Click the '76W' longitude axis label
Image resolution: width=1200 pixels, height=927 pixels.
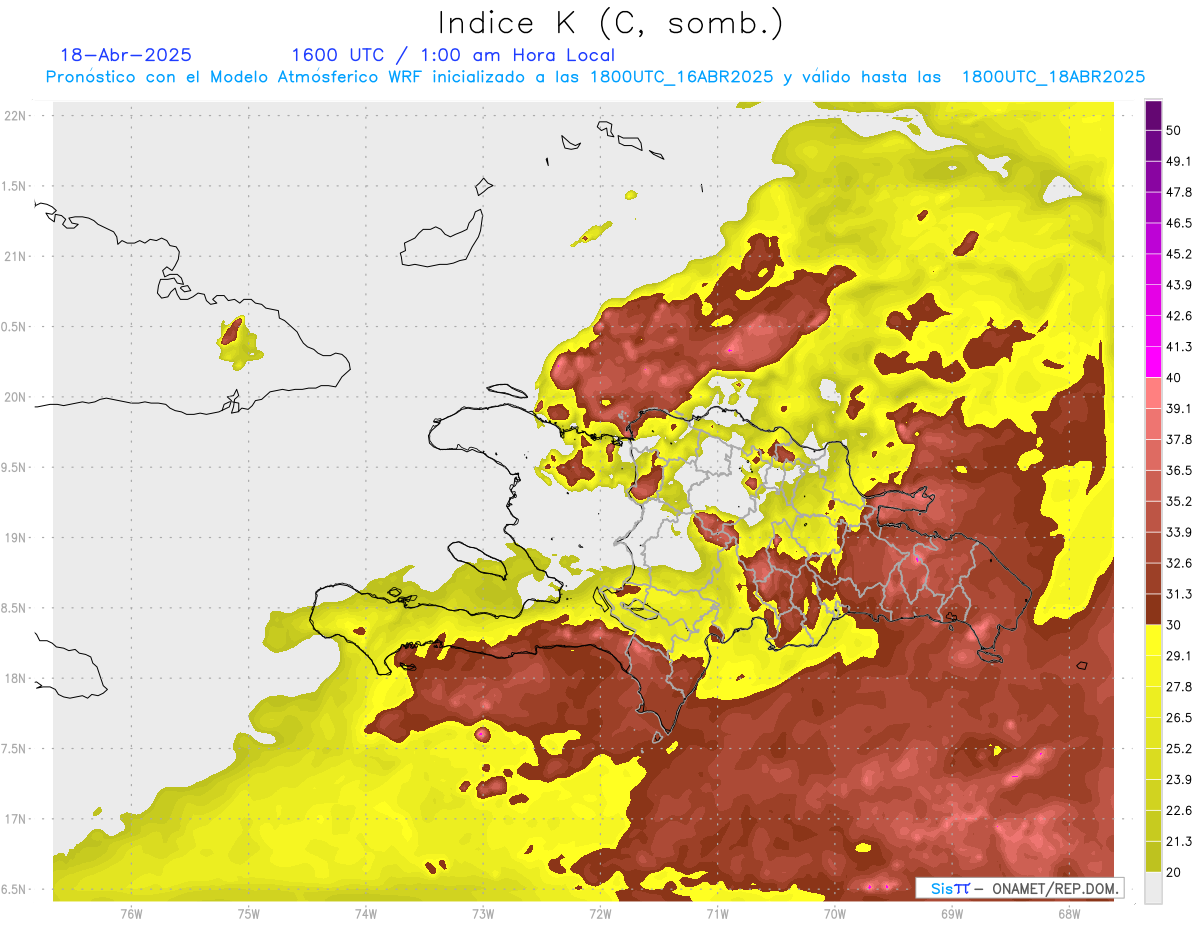pyautogui.click(x=131, y=914)
